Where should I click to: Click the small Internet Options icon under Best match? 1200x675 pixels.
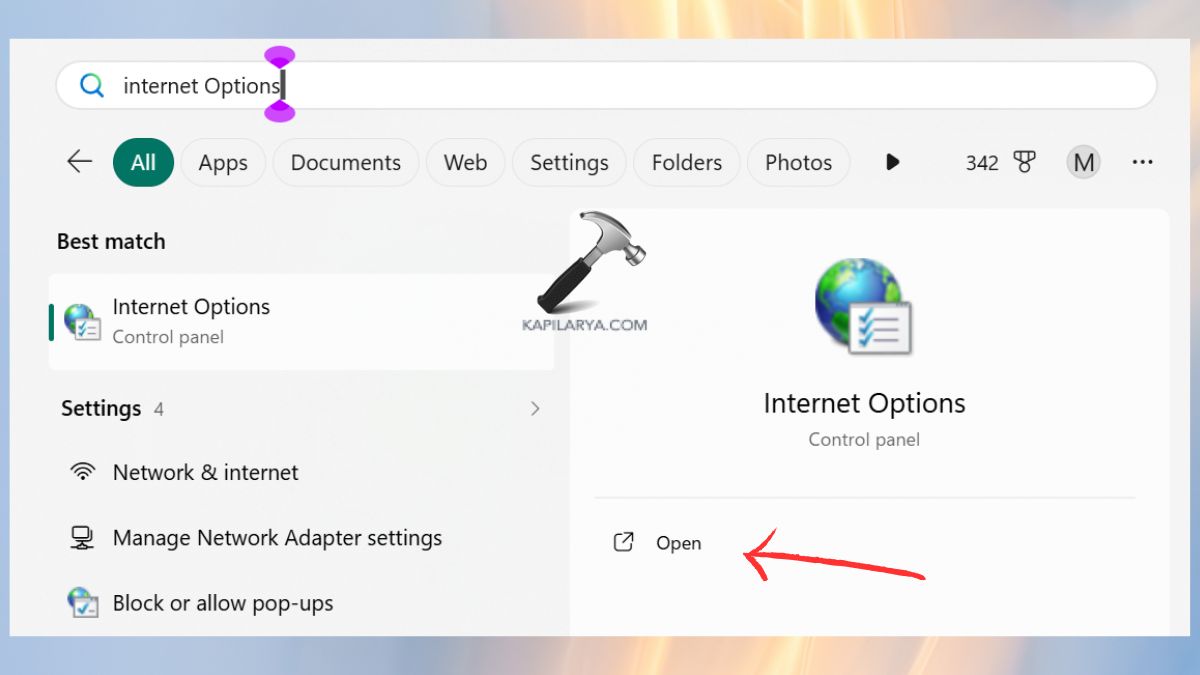click(x=80, y=321)
